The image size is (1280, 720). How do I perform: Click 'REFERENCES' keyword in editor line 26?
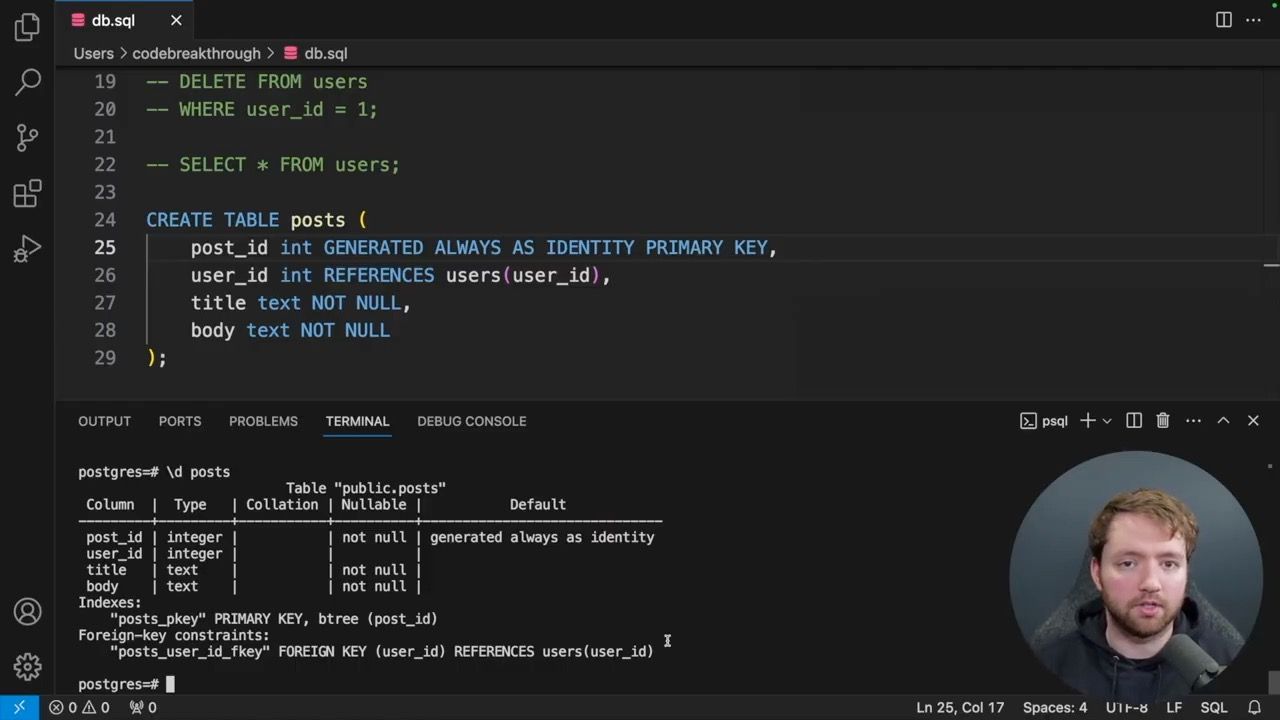378,275
